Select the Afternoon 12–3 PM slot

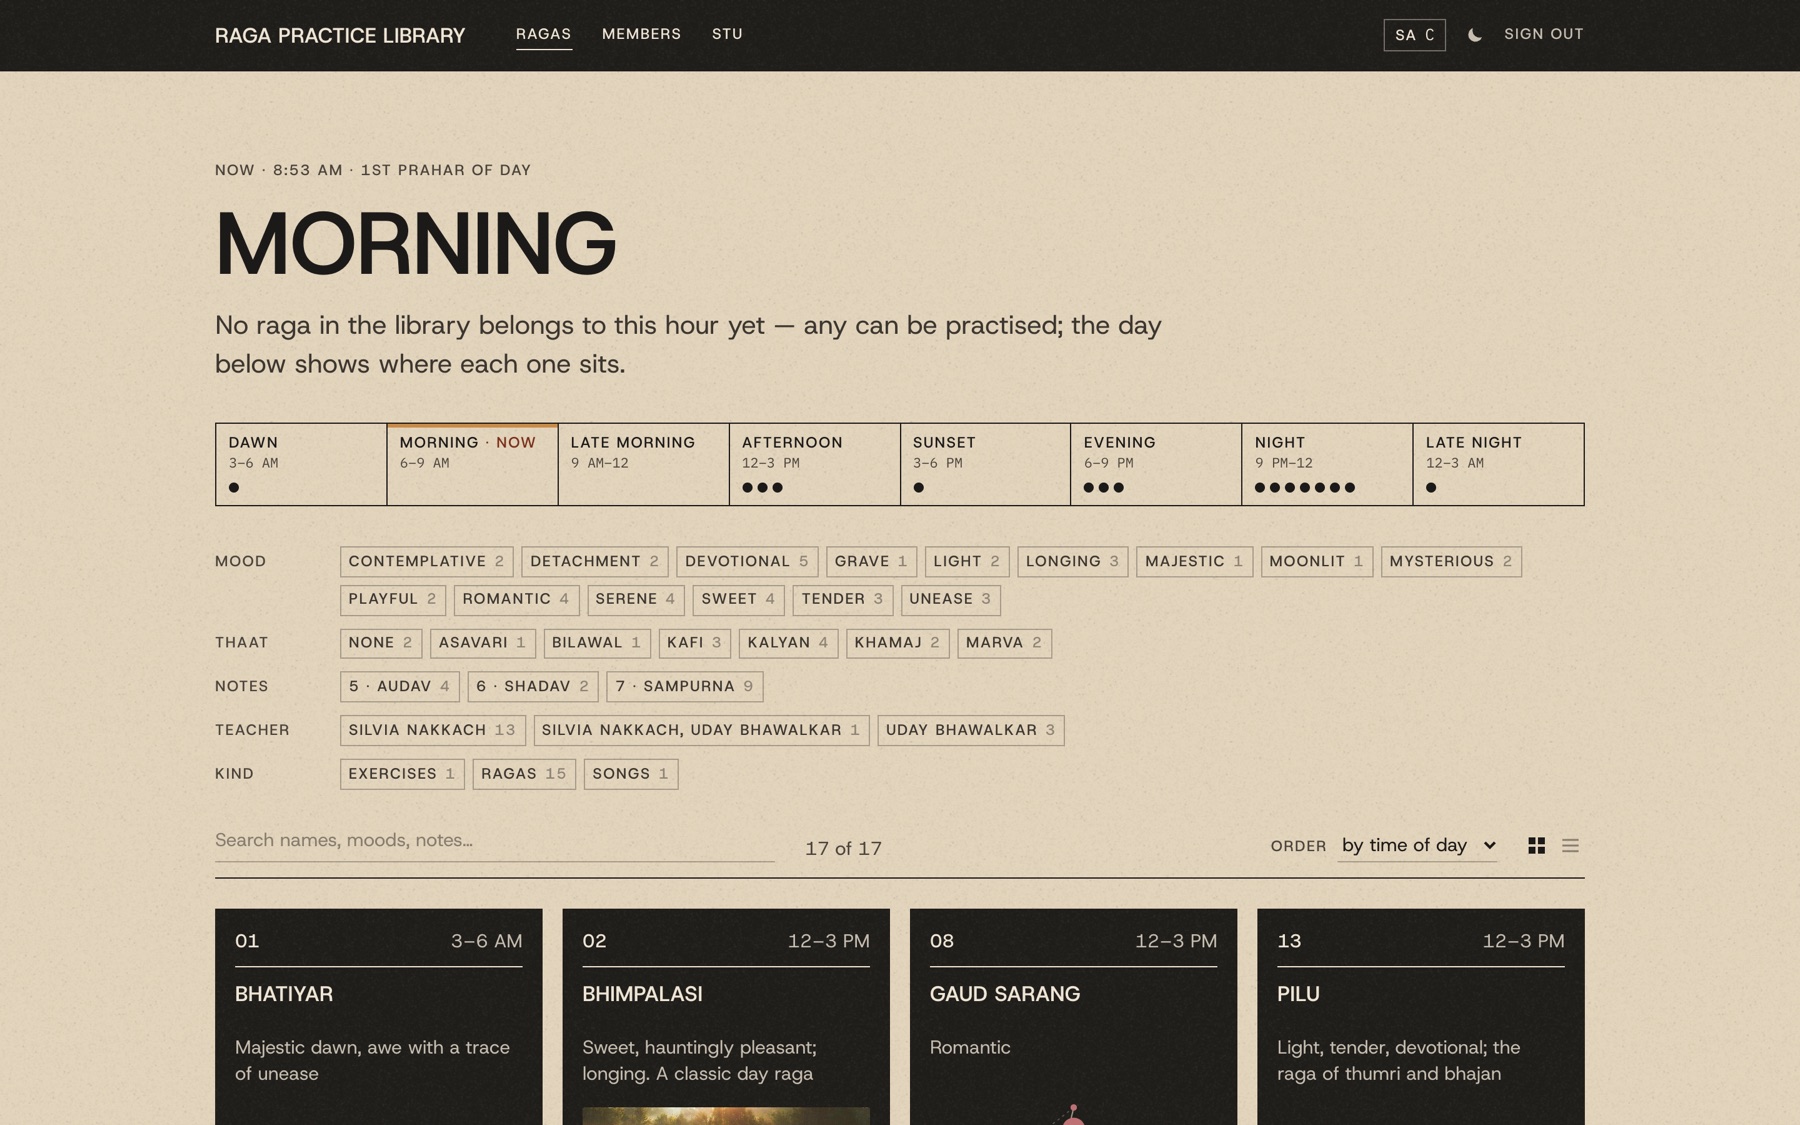tap(814, 464)
